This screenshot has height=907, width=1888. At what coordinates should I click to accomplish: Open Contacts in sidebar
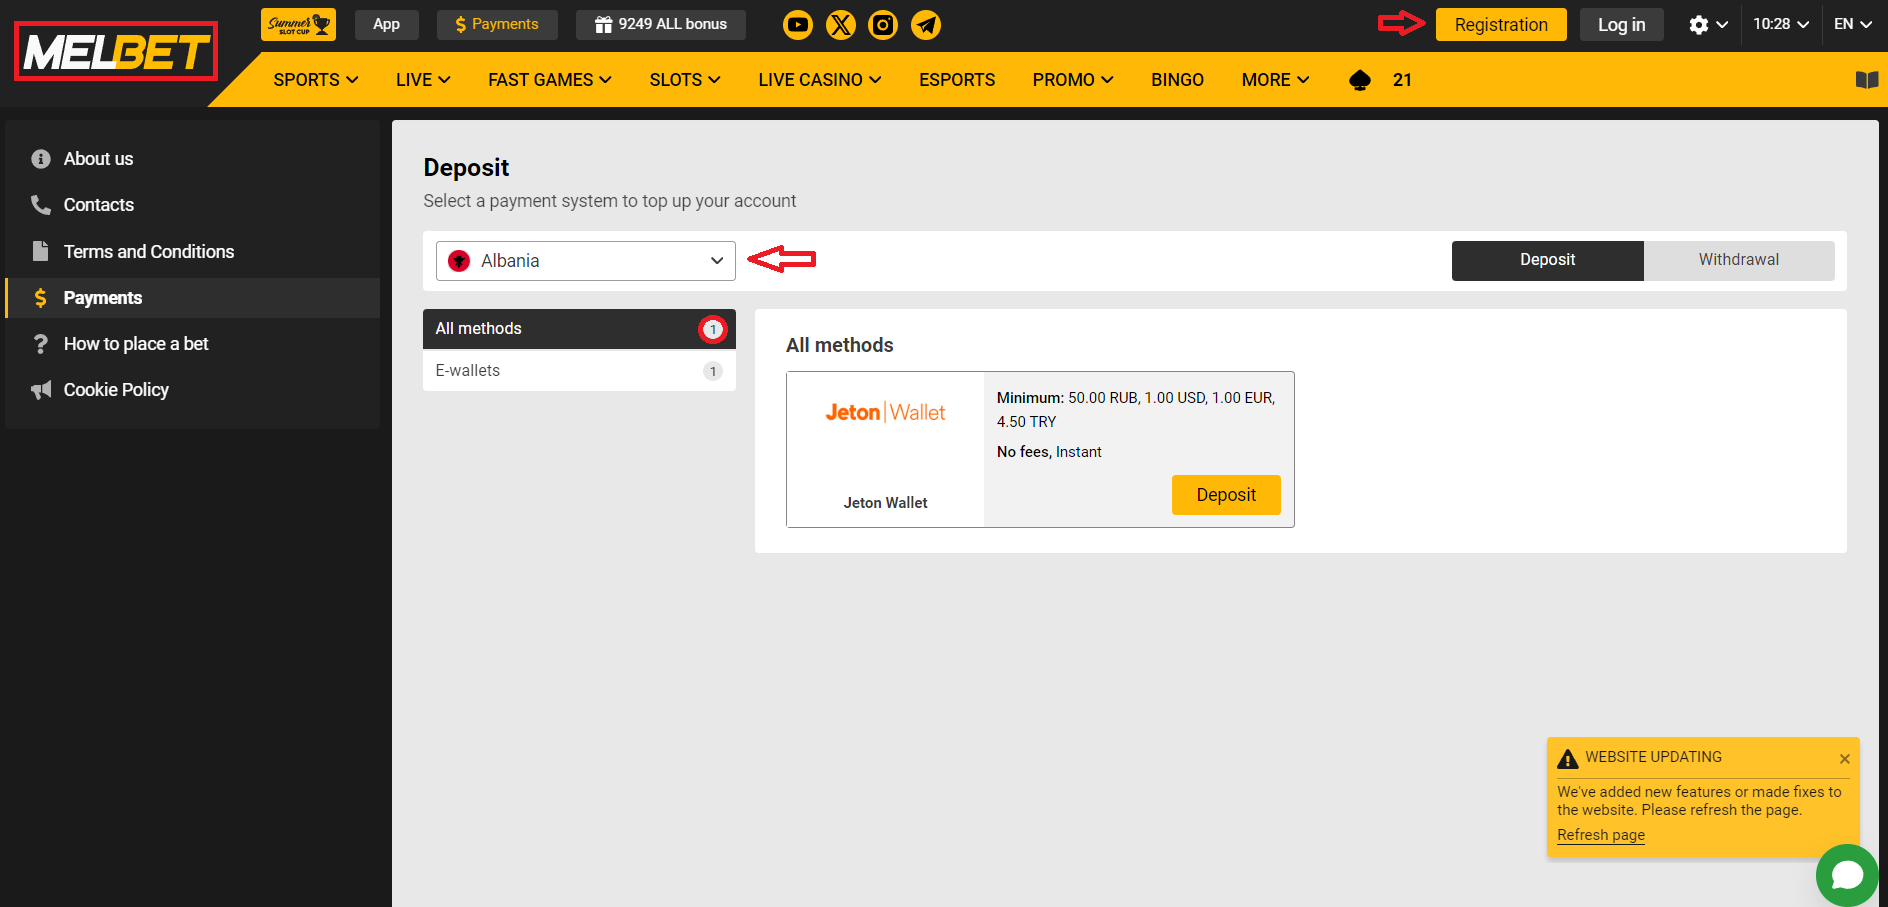coord(192,205)
